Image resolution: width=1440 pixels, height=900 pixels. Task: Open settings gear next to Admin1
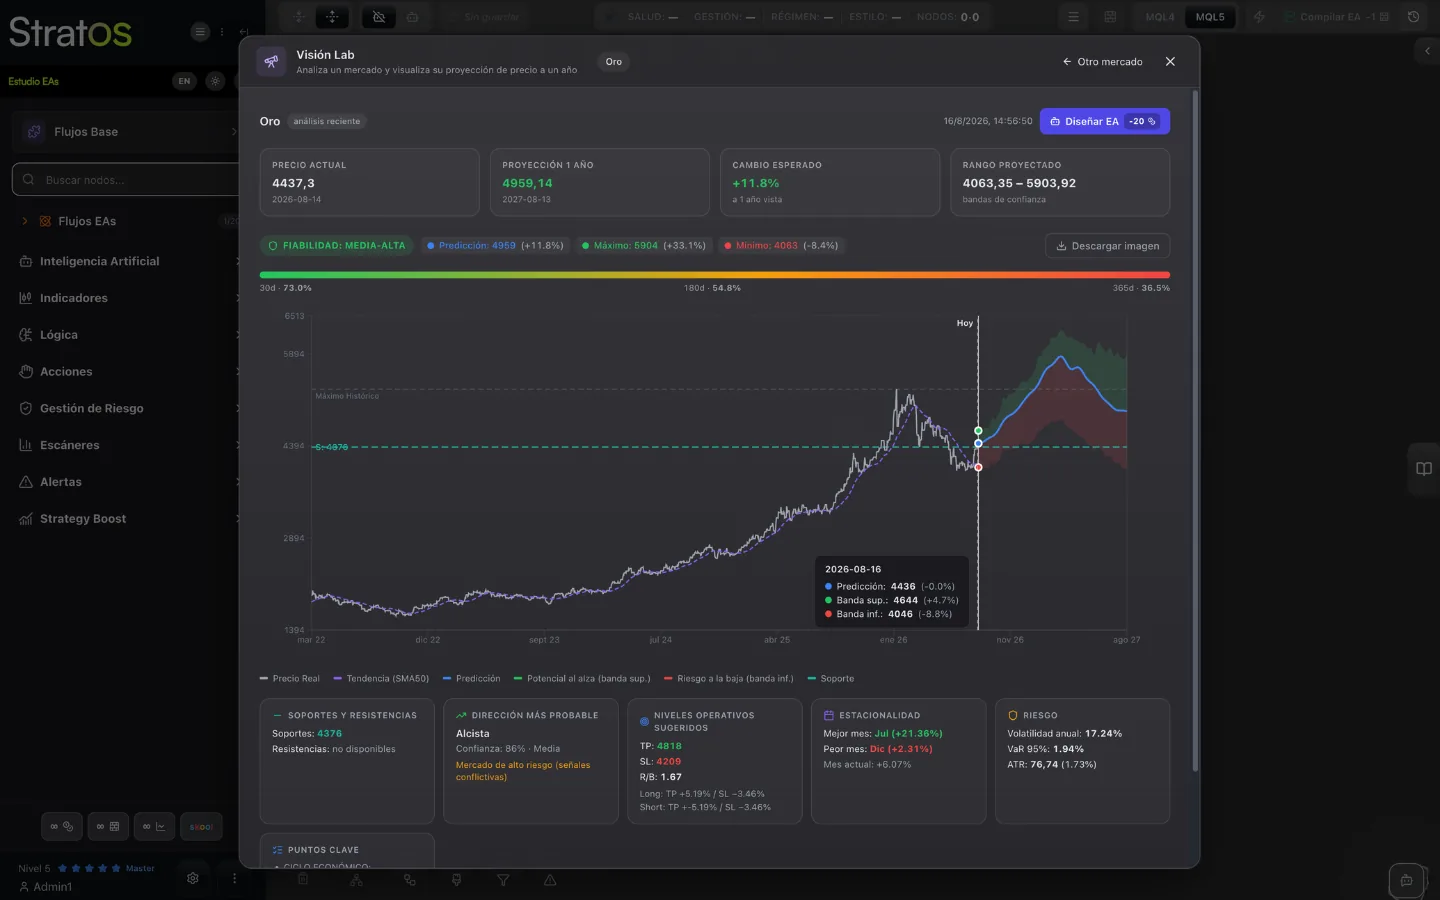[x=193, y=878]
